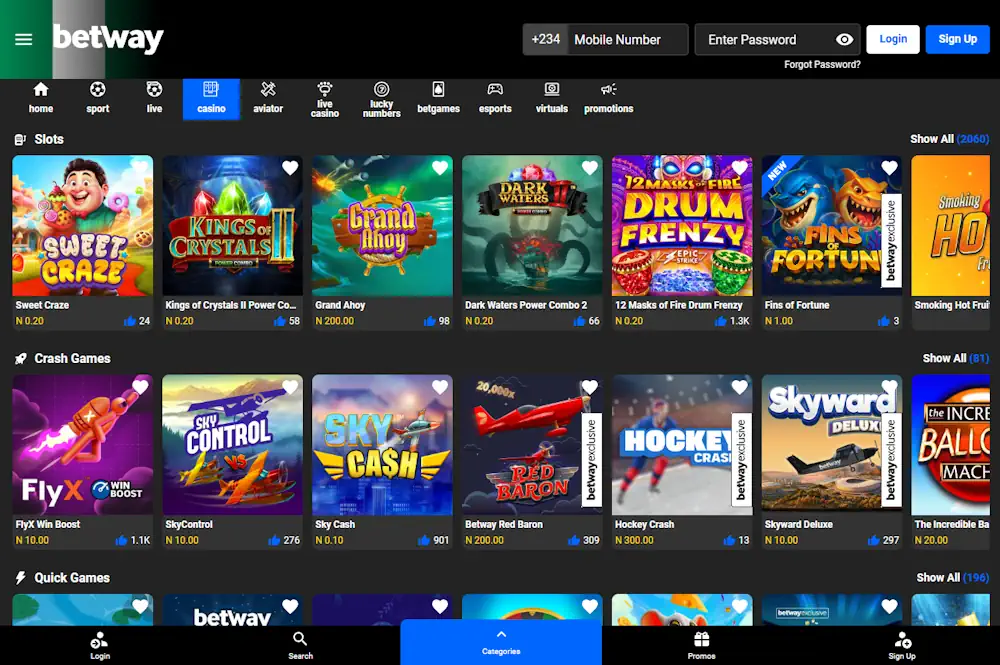Open Promos from the bottom bar

click(701, 641)
